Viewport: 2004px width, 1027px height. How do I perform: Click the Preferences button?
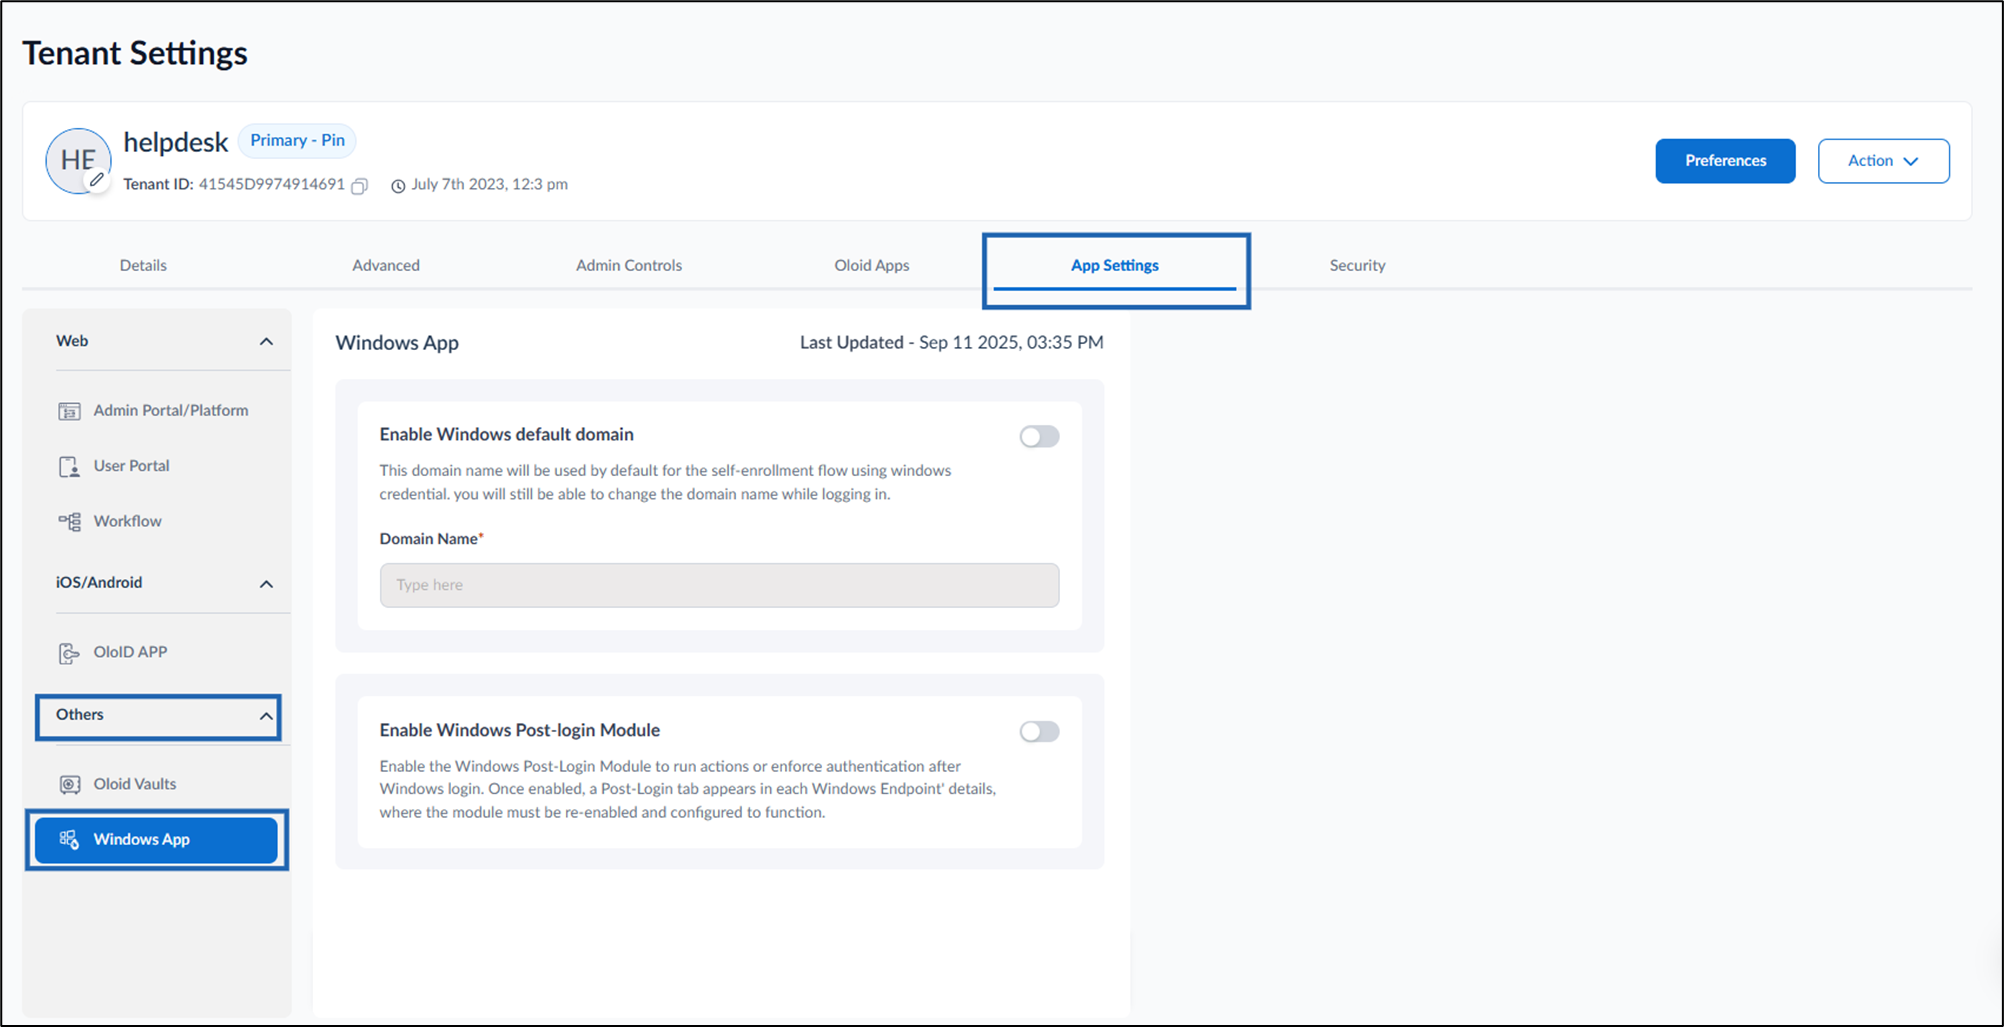tap(1725, 161)
